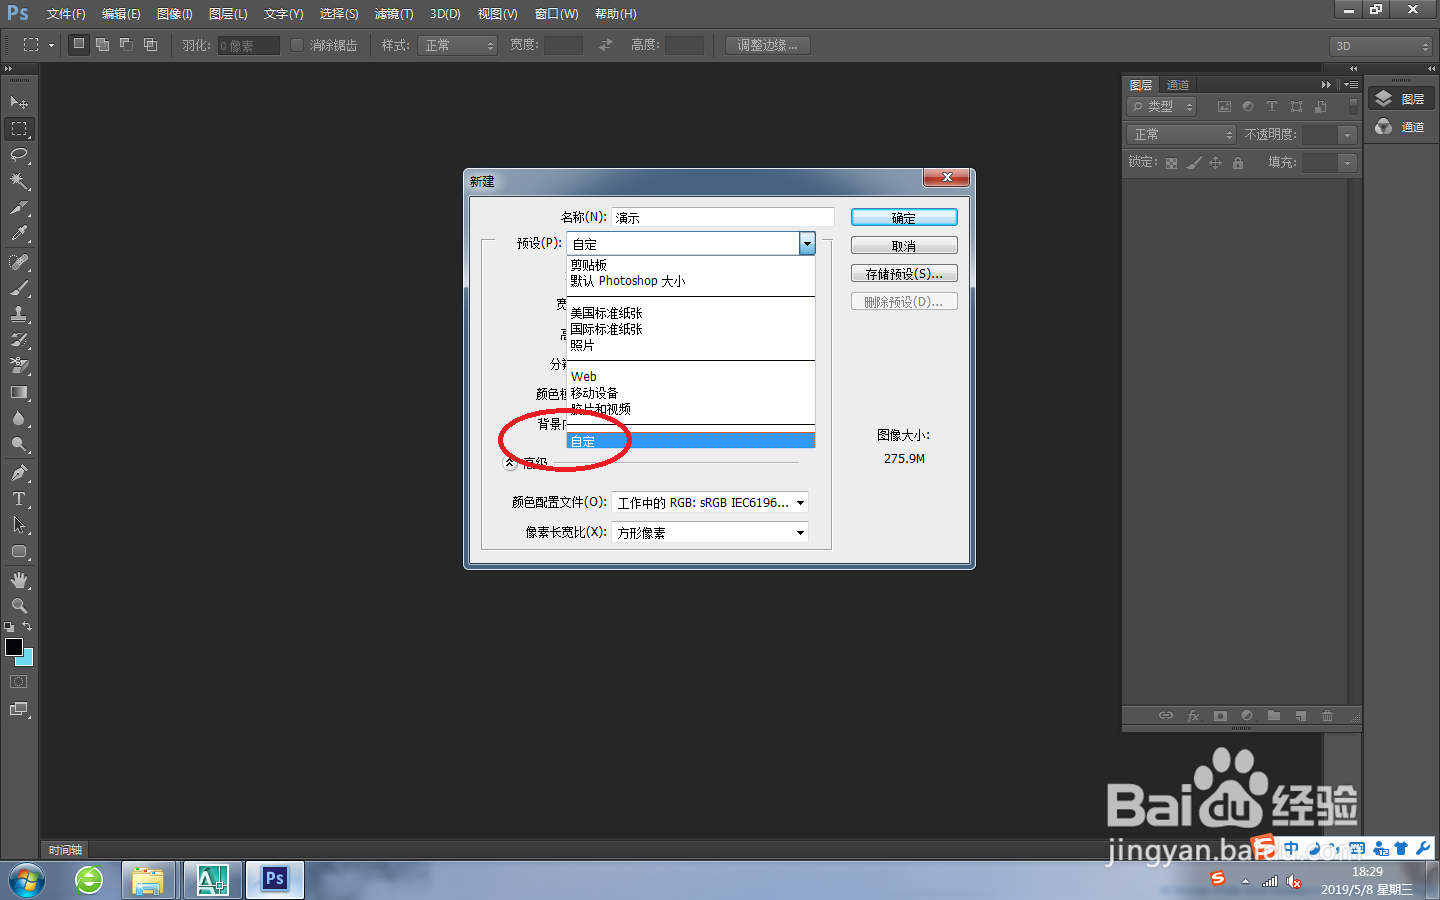Select the Zoom tool
The height and width of the screenshot is (900, 1440).
pyautogui.click(x=19, y=606)
